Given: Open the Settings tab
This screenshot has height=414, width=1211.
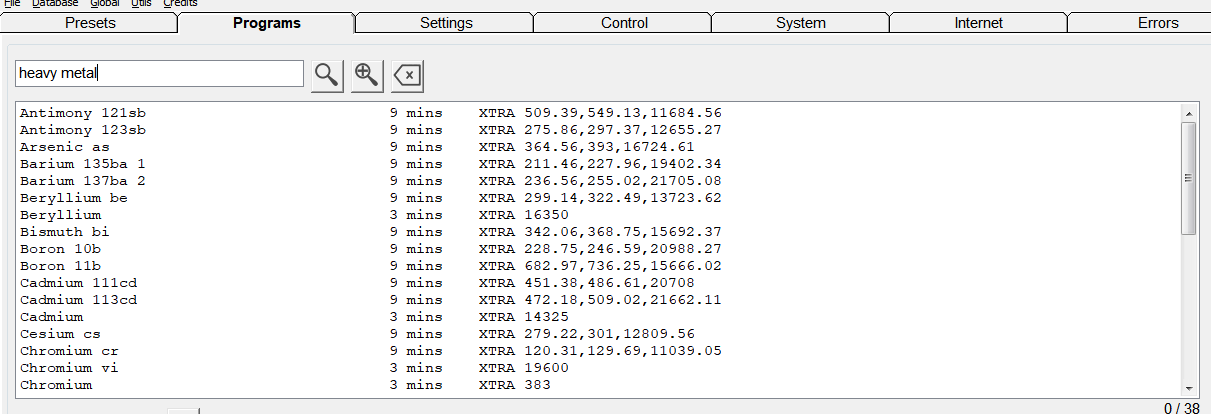Looking at the screenshot, I should point(446,23).
